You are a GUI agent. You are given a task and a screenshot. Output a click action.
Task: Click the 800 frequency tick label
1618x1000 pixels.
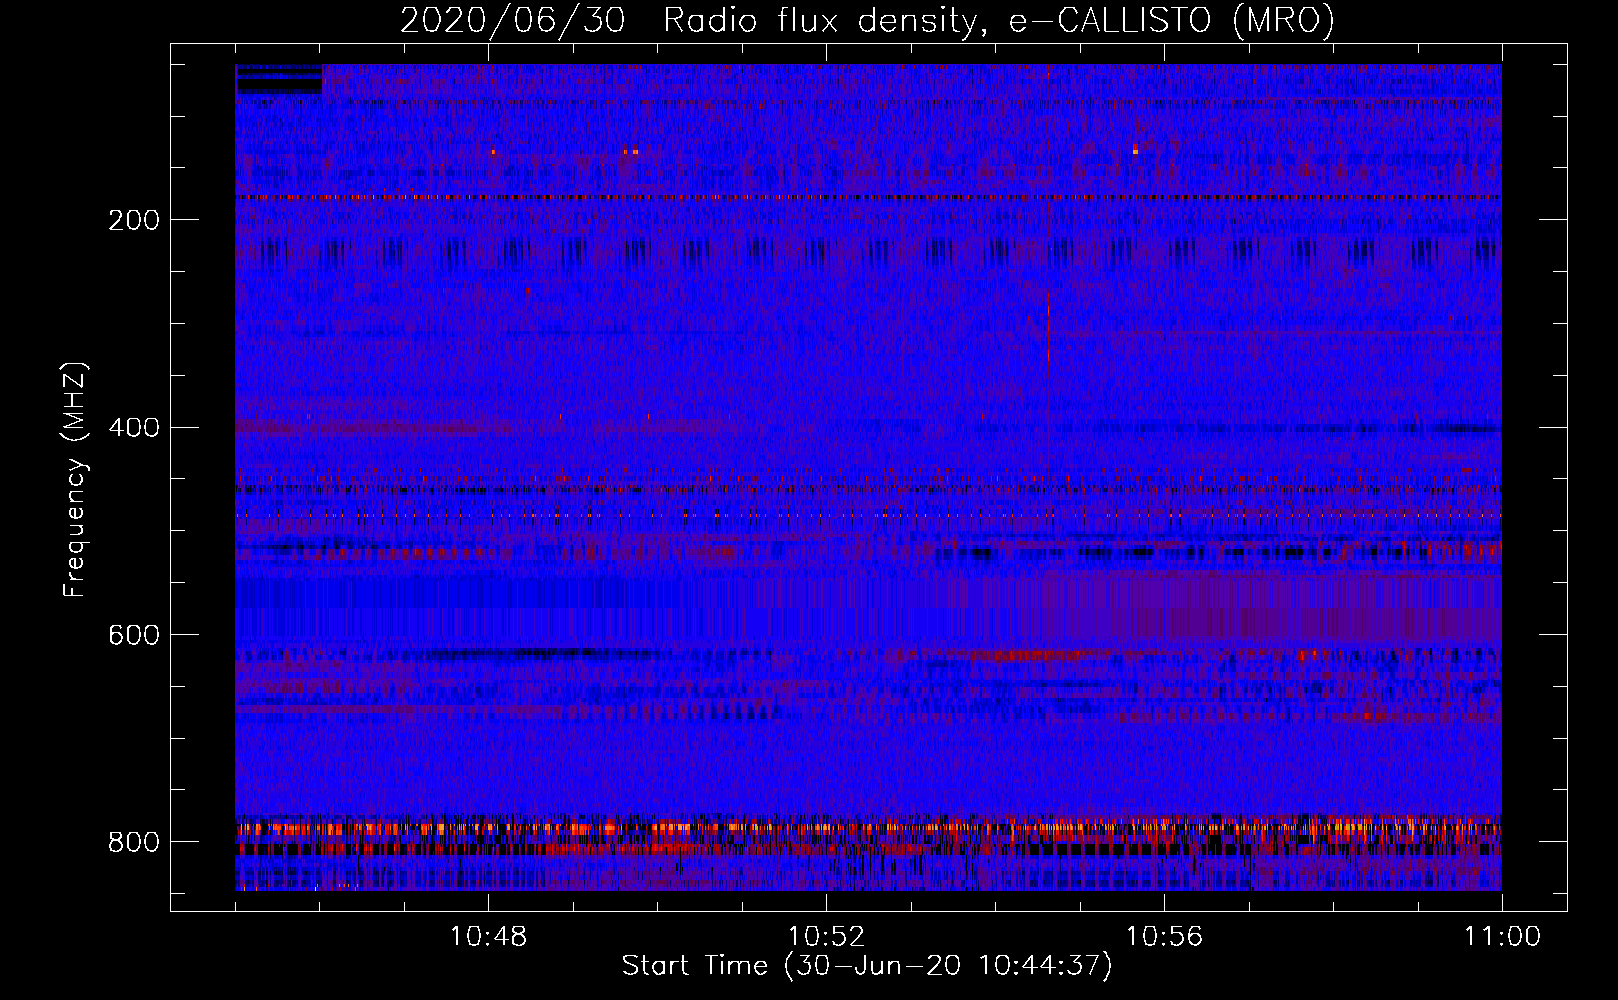(x=133, y=843)
